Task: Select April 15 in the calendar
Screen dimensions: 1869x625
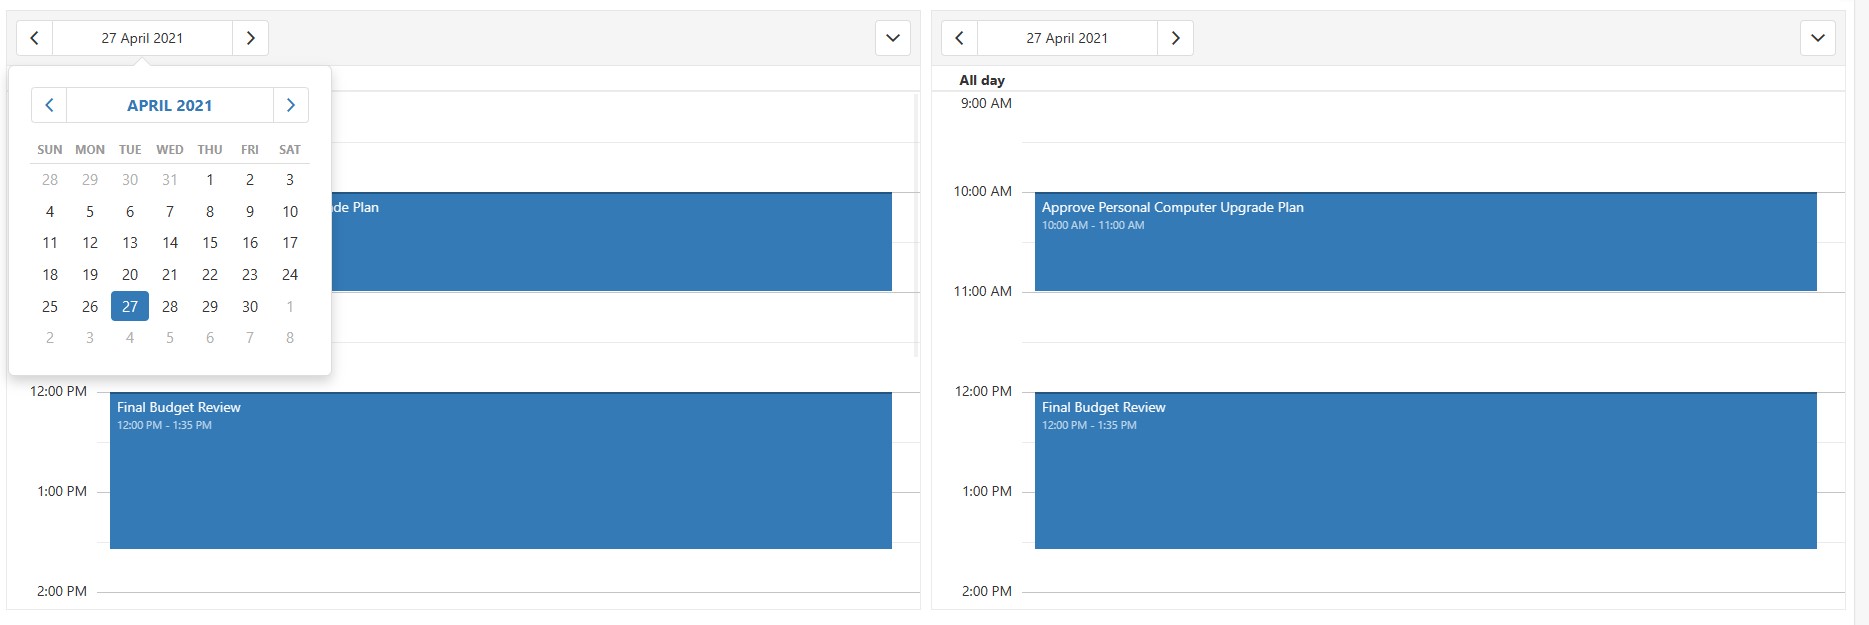Action: 210,243
